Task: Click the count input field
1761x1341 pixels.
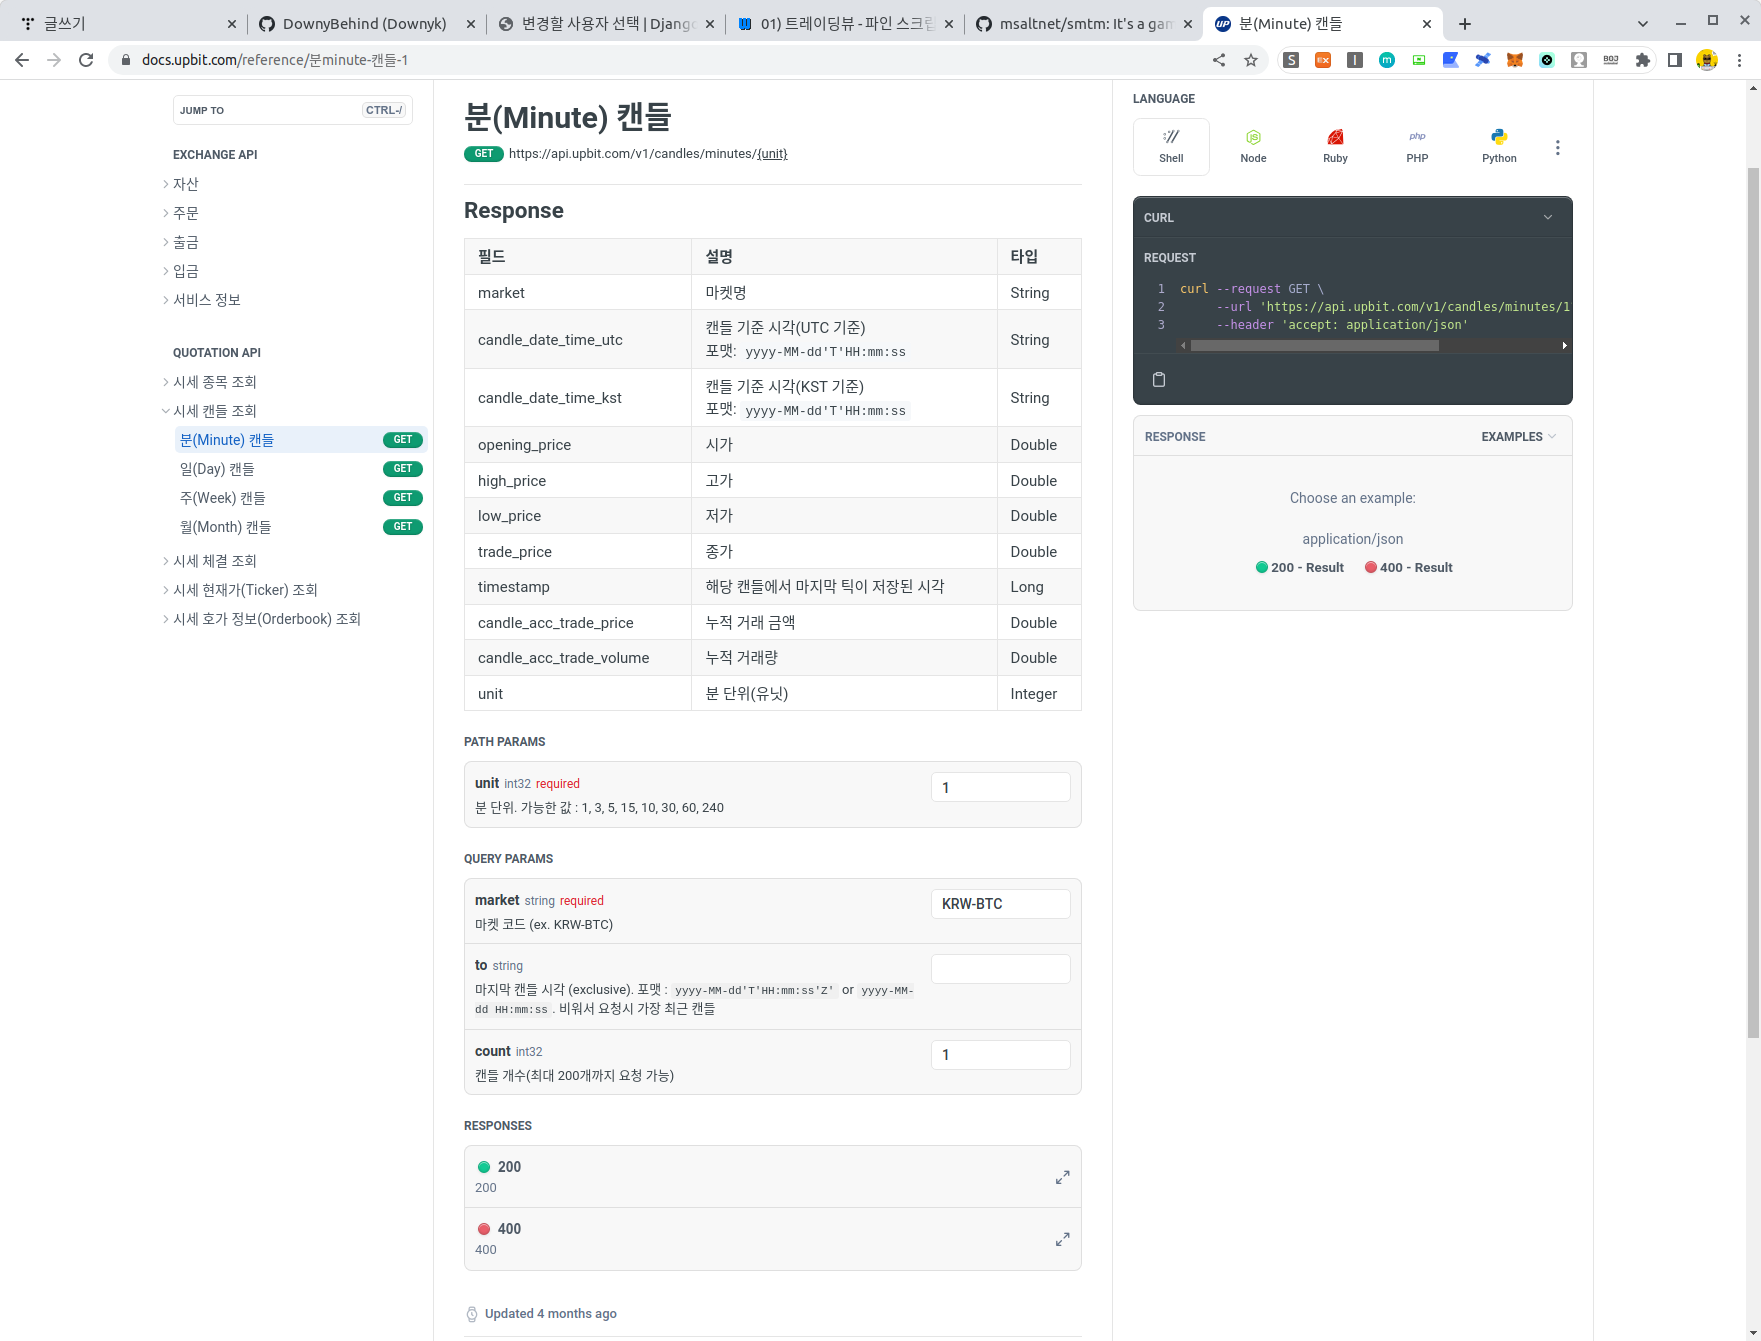Action: pyautogui.click(x=1000, y=1055)
